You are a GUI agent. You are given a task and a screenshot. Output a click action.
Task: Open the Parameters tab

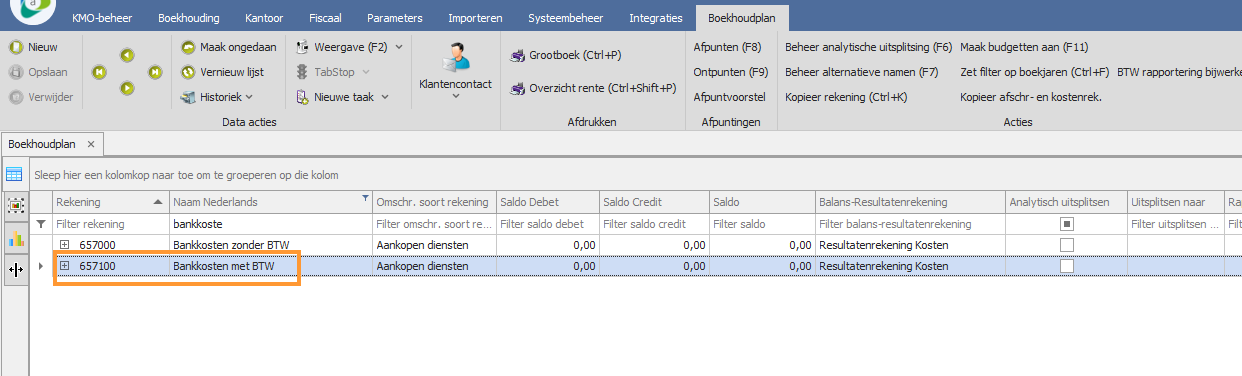click(394, 18)
